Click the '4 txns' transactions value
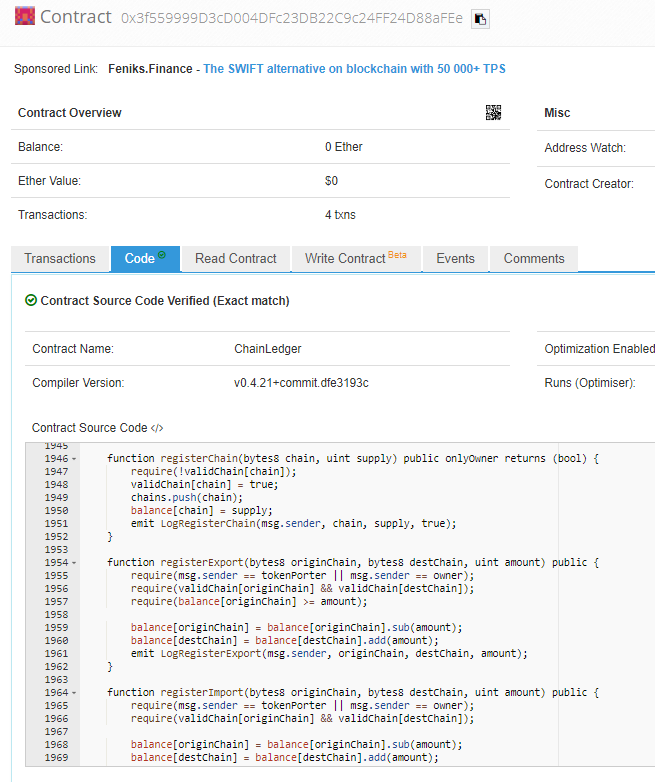655x782 pixels. click(x=340, y=215)
